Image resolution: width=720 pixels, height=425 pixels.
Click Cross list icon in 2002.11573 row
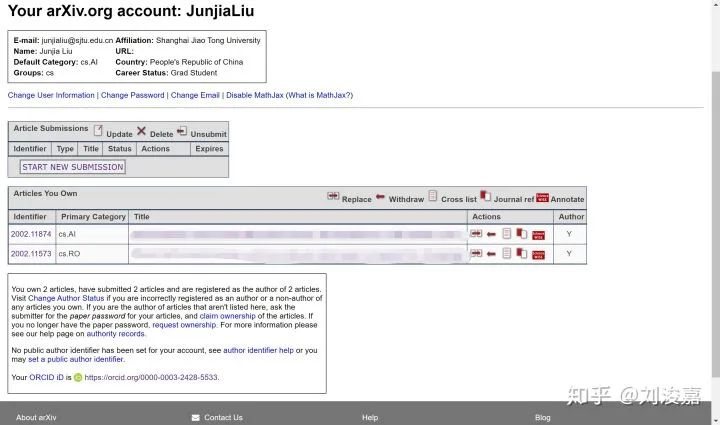coord(506,253)
